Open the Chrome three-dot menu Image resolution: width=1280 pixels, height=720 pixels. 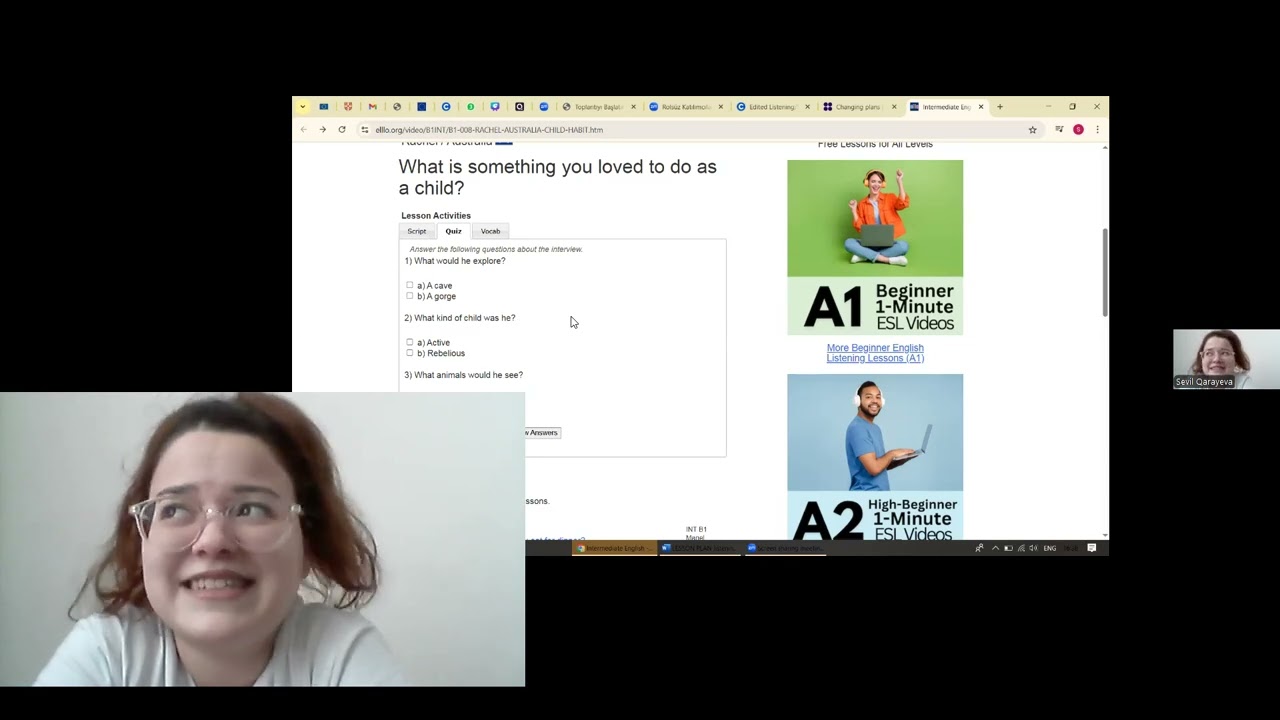click(x=1097, y=130)
